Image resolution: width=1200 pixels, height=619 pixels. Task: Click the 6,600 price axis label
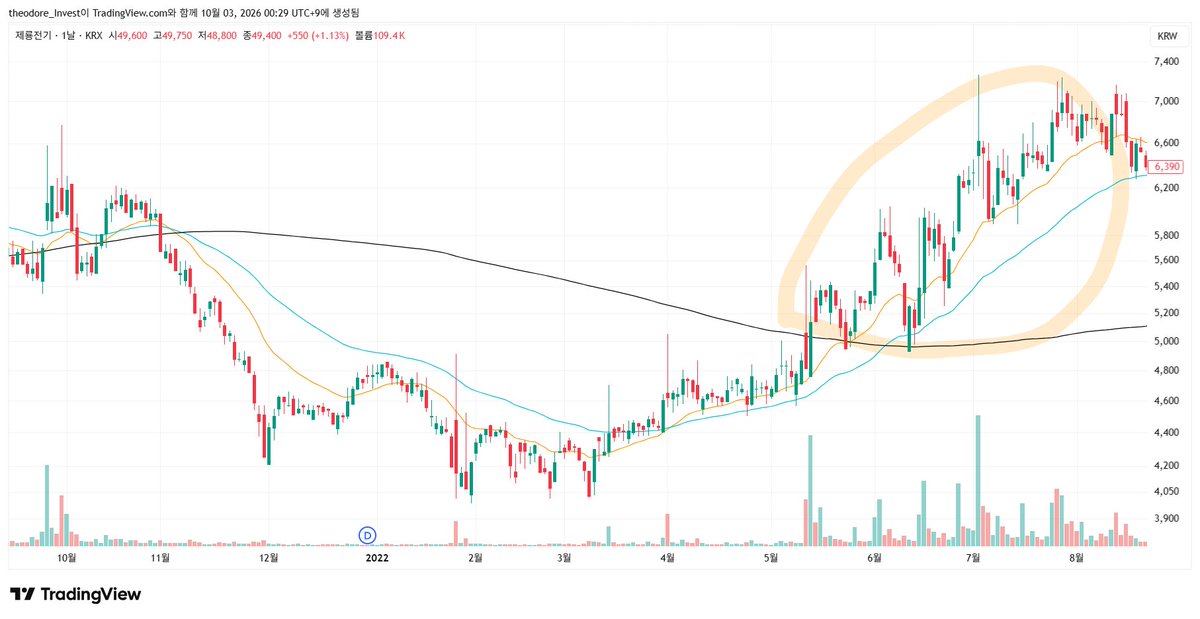pos(1168,143)
